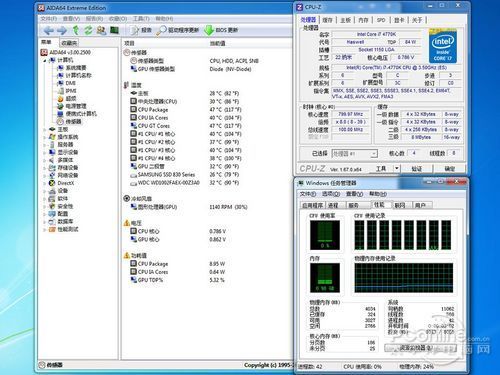Select 传感器 sensor item in the tree
Viewport: 500px width, 375px height.
click(70, 121)
